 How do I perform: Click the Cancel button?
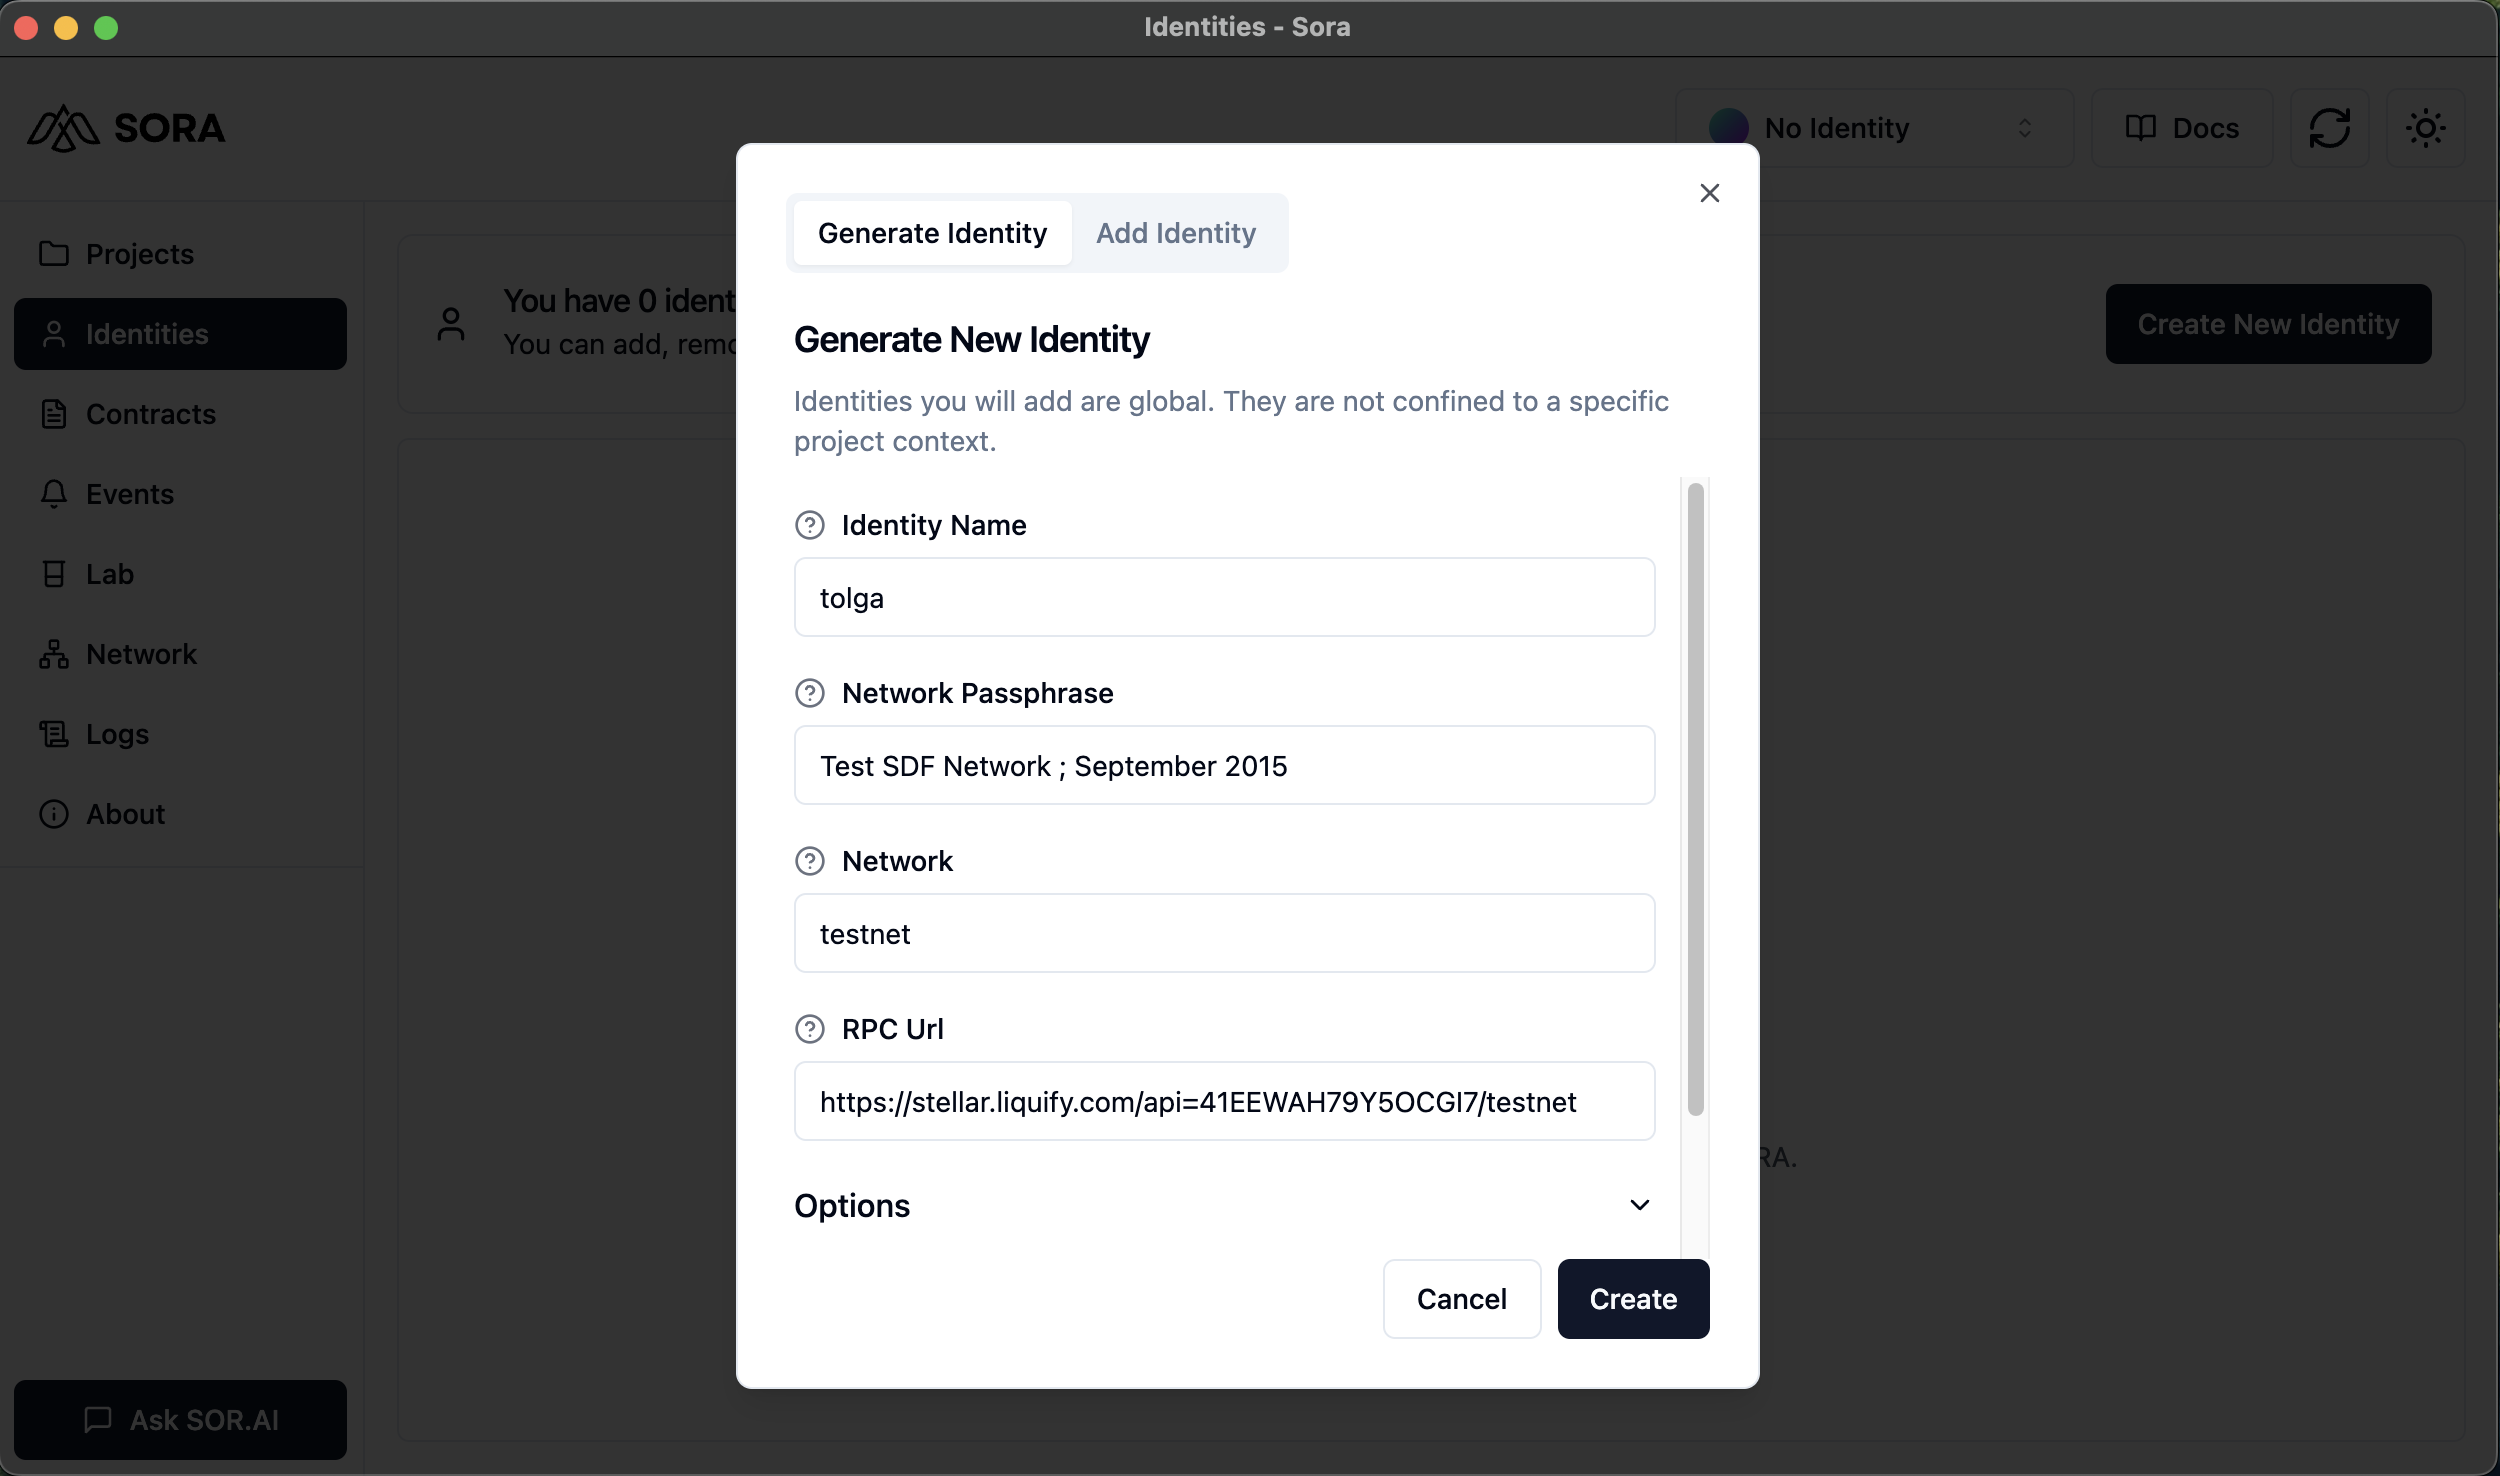[1462, 1299]
